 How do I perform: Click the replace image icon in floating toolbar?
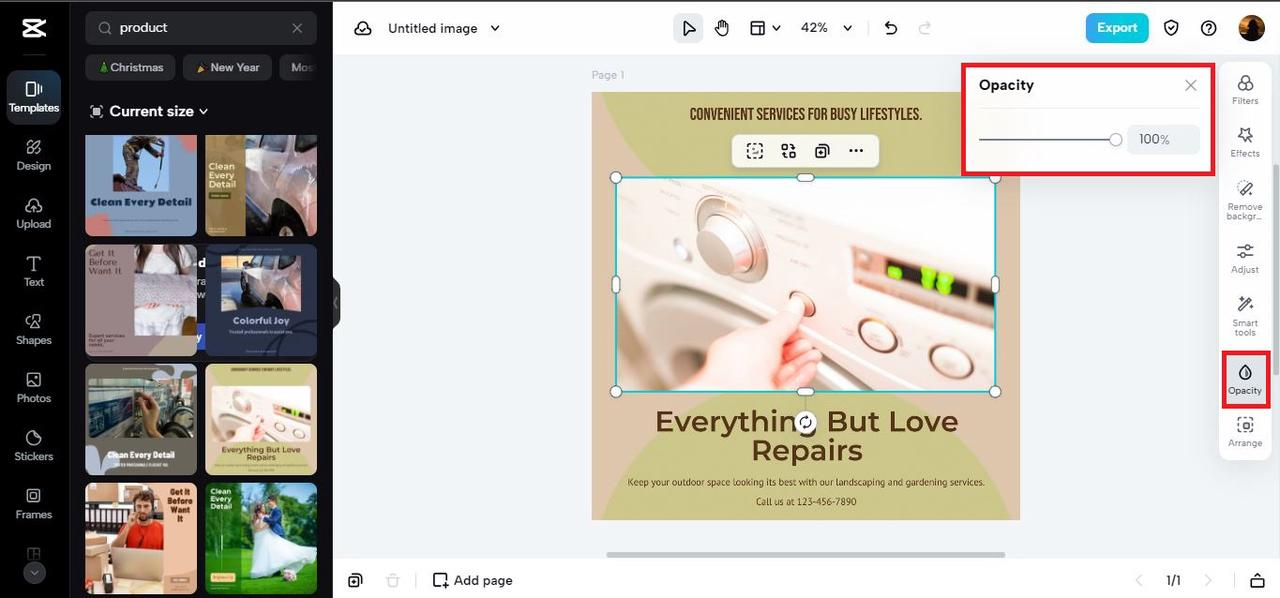(x=789, y=151)
